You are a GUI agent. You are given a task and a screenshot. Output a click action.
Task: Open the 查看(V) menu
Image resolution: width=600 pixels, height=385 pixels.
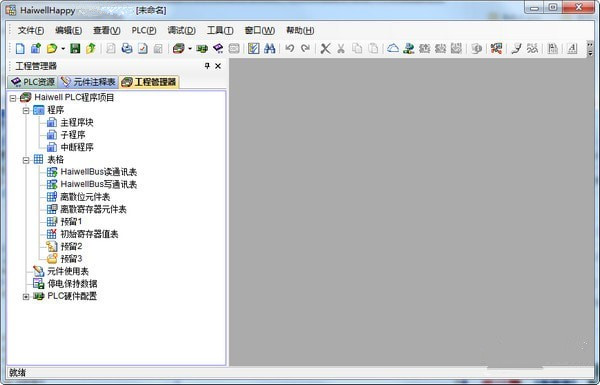(106, 30)
